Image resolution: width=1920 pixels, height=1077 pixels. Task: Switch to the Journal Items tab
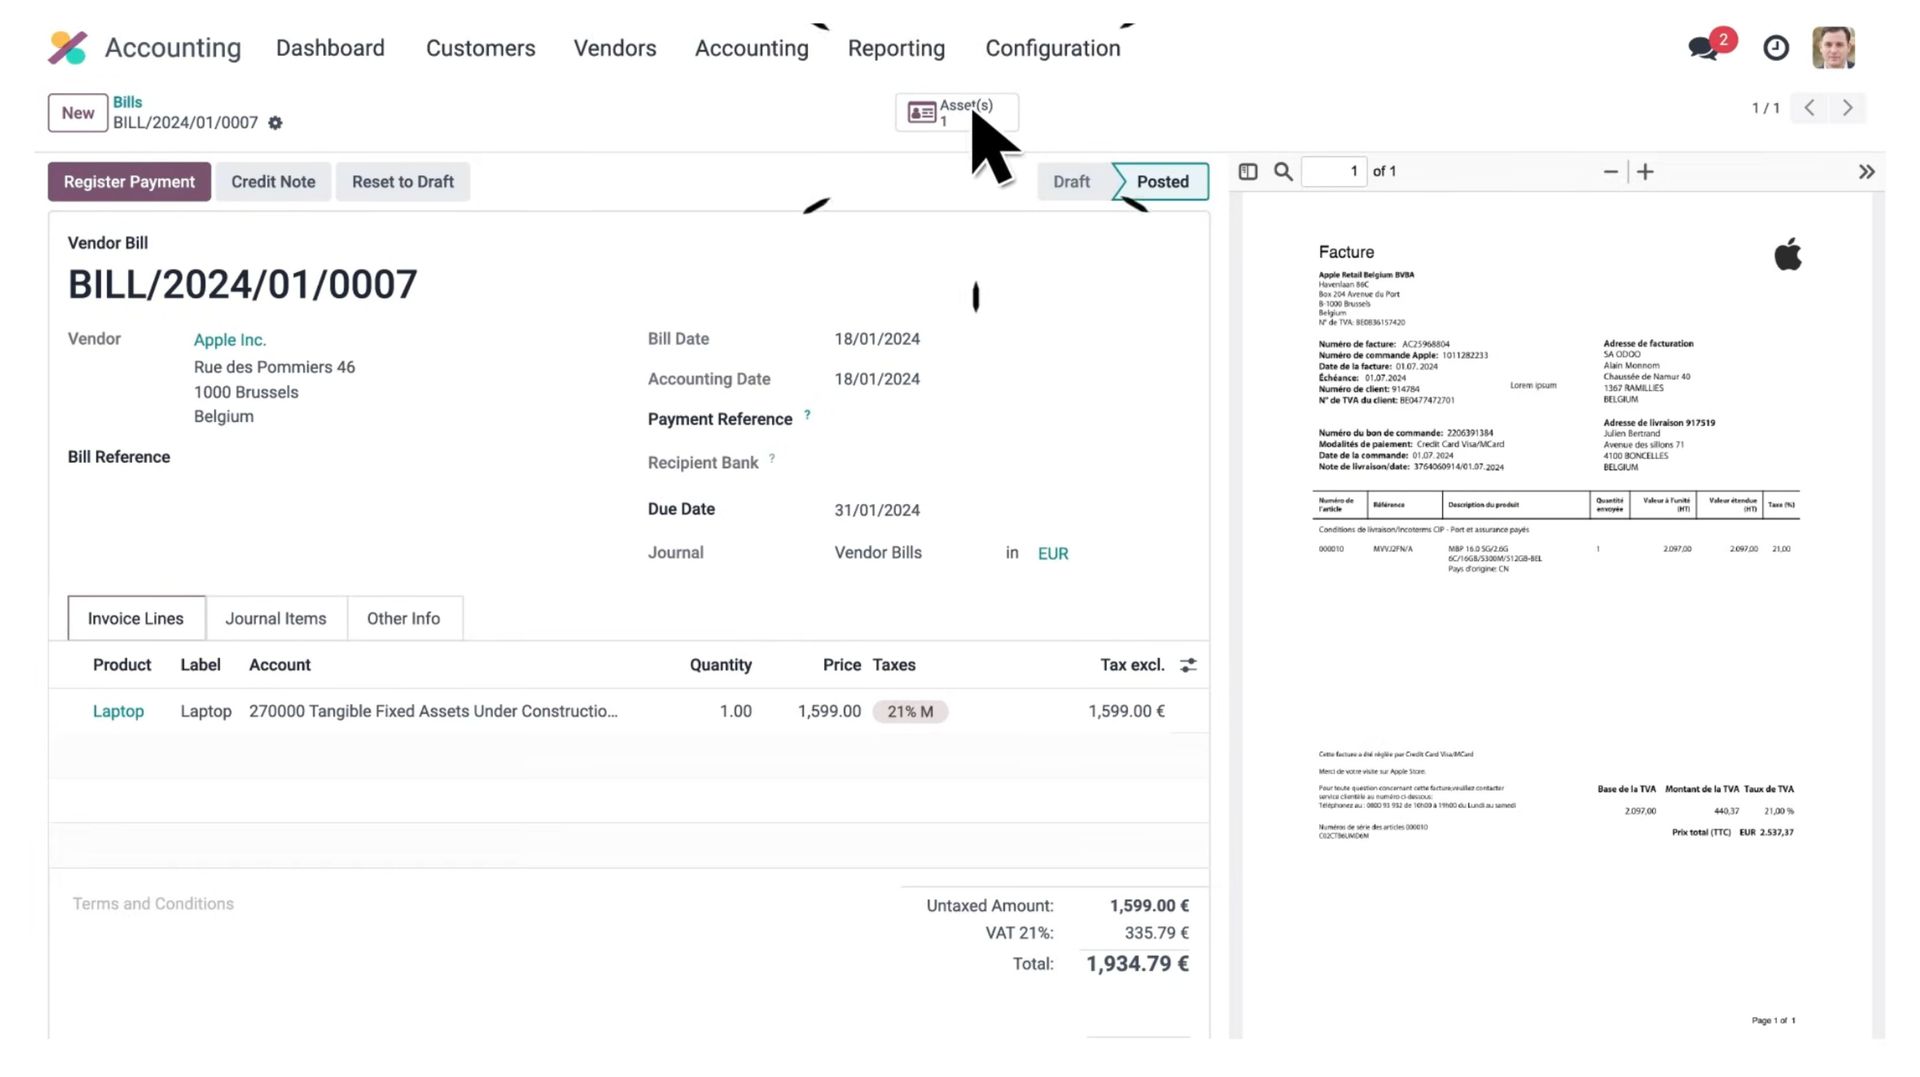point(275,618)
